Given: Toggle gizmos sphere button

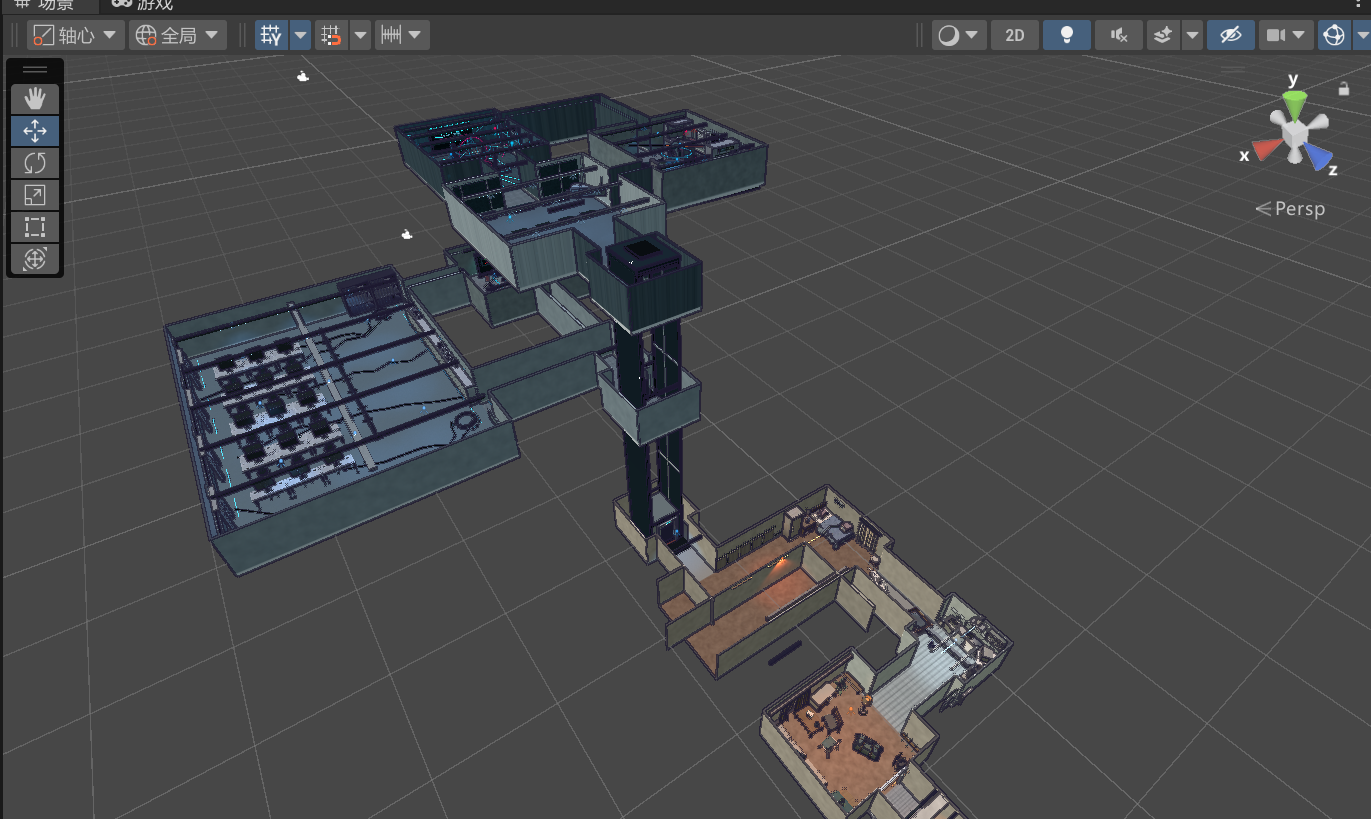Looking at the screenshot, I should (1334, 35).
